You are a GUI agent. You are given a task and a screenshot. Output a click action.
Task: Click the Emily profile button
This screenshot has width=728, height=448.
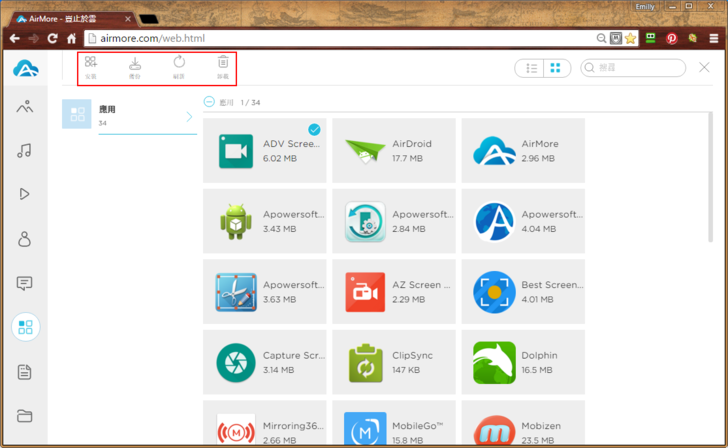click(x=644, y=6)
